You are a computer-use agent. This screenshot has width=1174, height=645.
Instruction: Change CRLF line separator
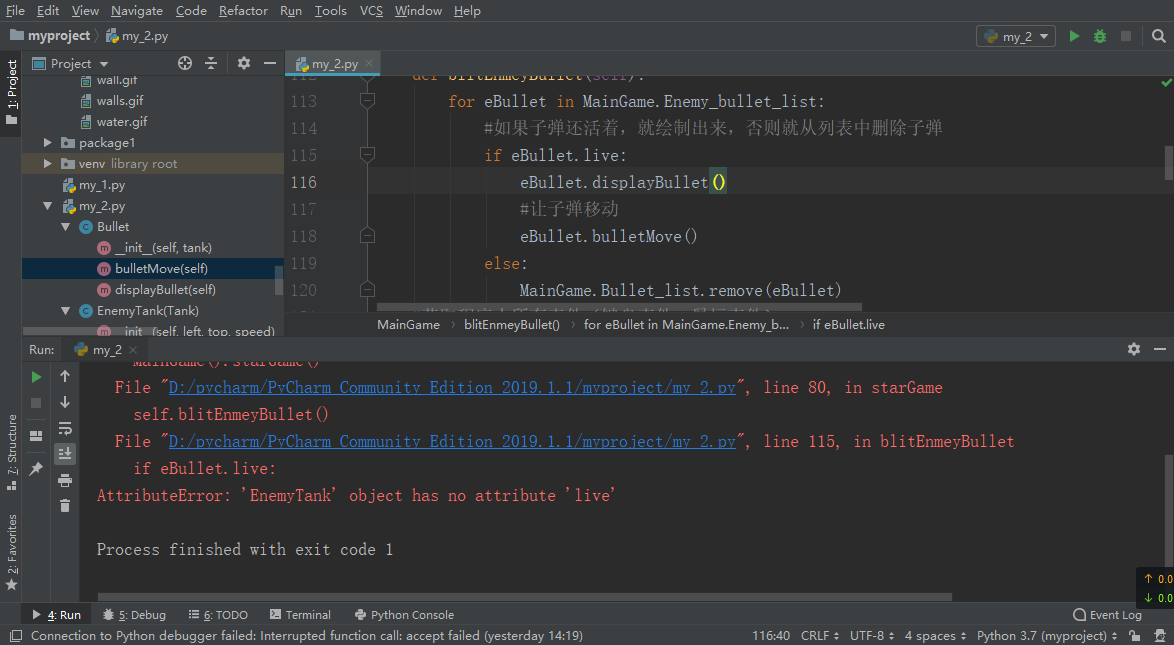[x=820, y=636]
